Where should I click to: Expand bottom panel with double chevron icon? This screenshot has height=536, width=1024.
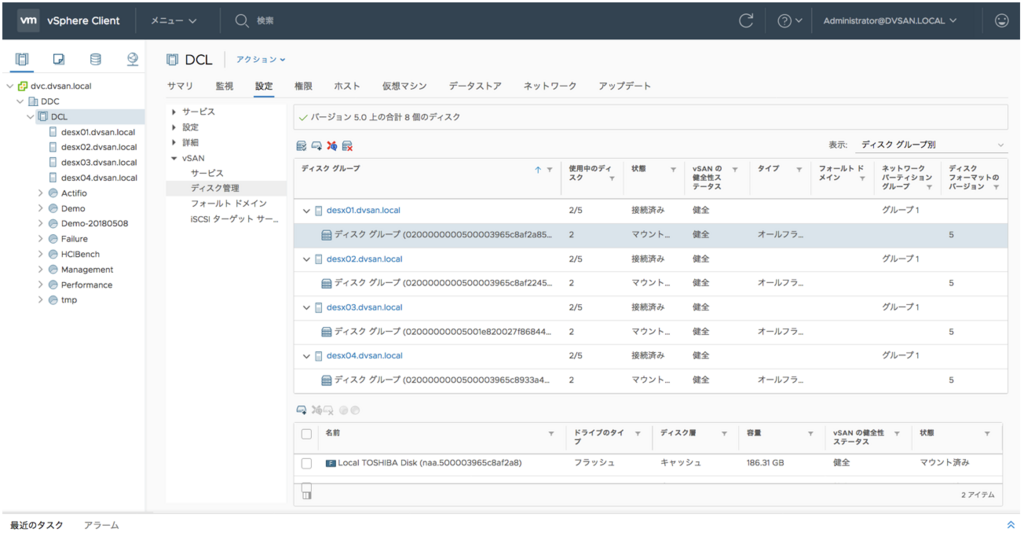1010,525
